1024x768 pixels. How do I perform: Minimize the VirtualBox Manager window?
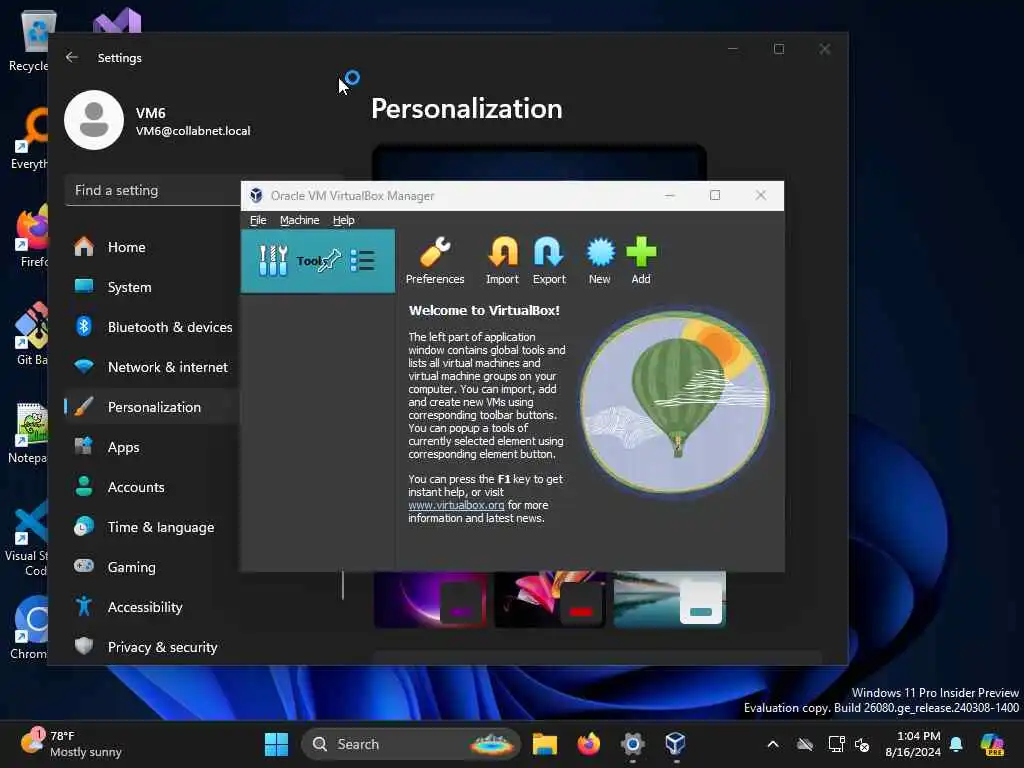669,195
